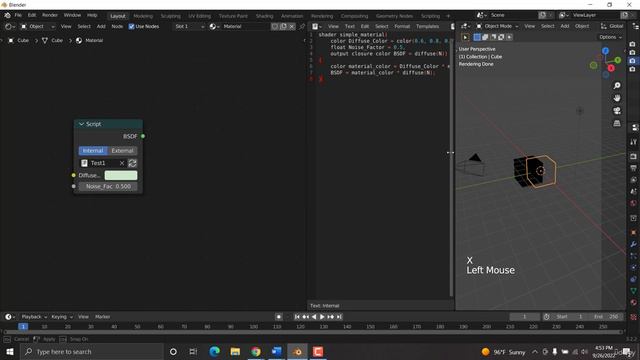The image size is (640, 360).
Task: Click the play arrow icon under Object Mode
Action: click(465, 37)
